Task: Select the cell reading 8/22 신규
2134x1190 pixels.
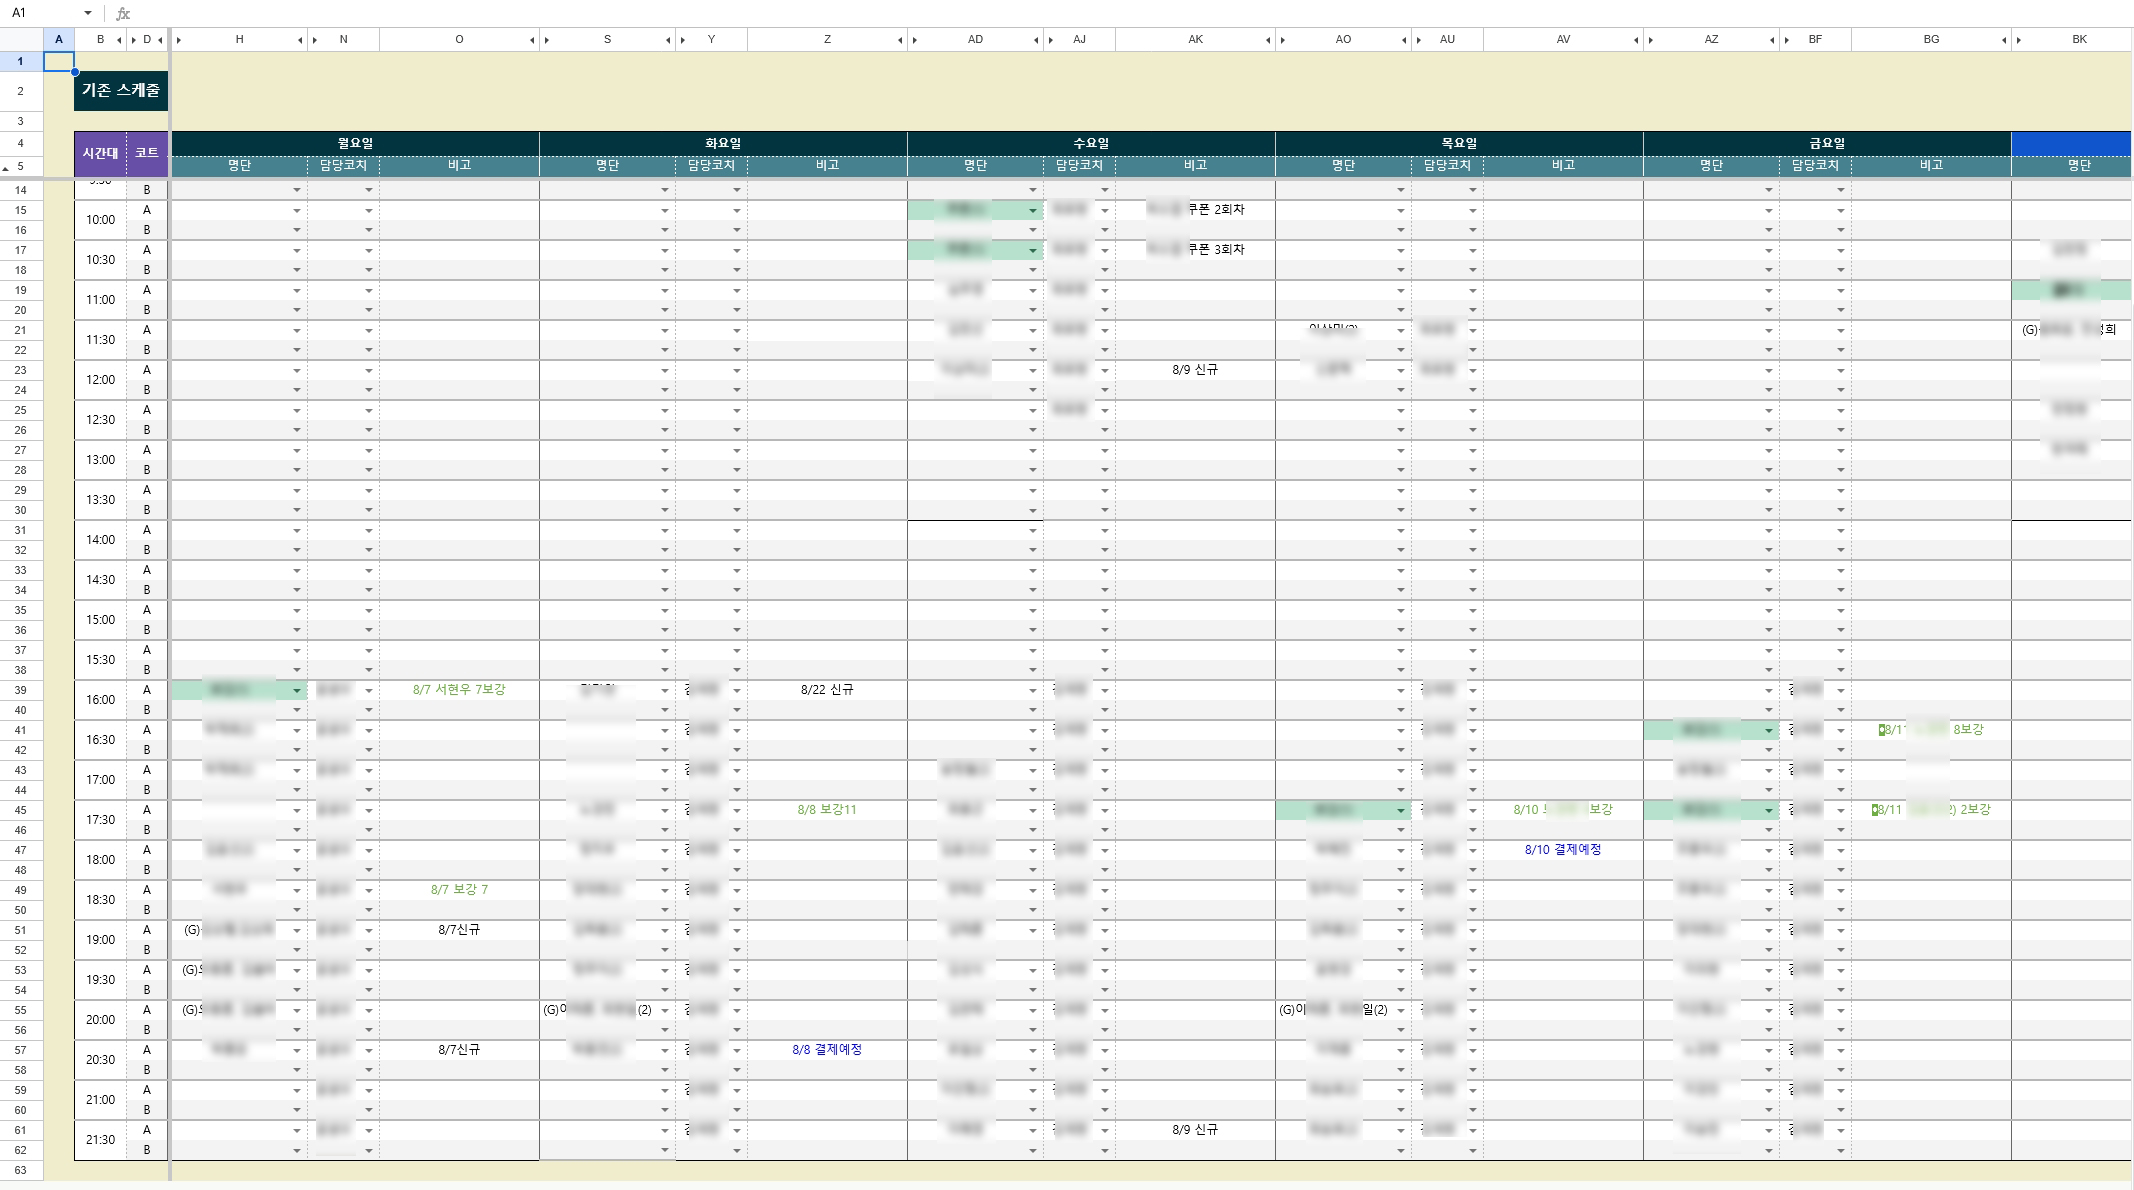Action: tap(827, 690)
